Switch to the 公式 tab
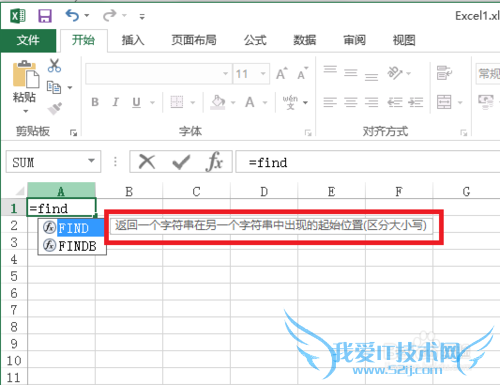This screenshot has width=500, height=385. coord(255,40)
